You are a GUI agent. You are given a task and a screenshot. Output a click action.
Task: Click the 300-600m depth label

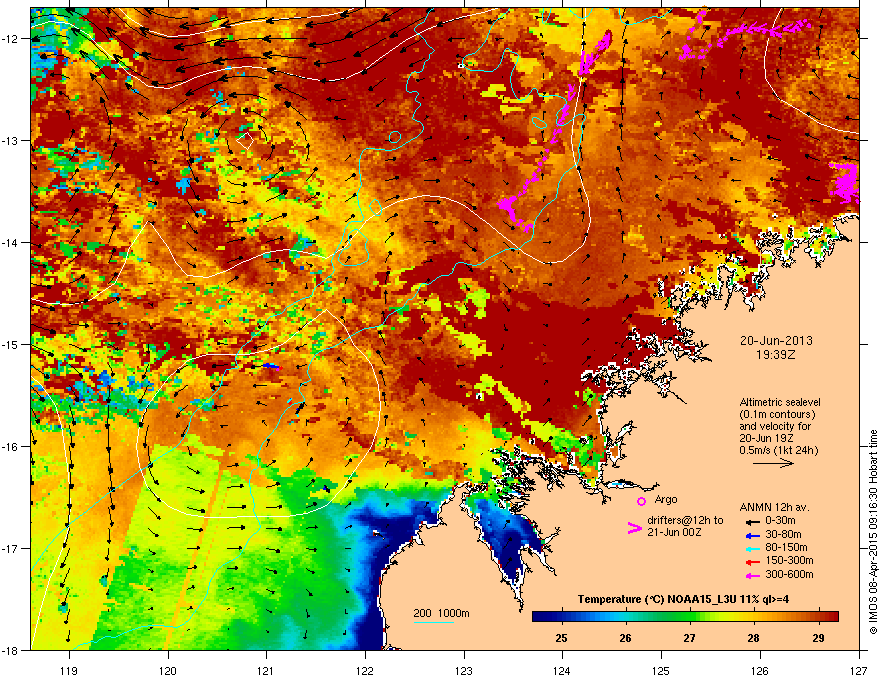[790, 575]
